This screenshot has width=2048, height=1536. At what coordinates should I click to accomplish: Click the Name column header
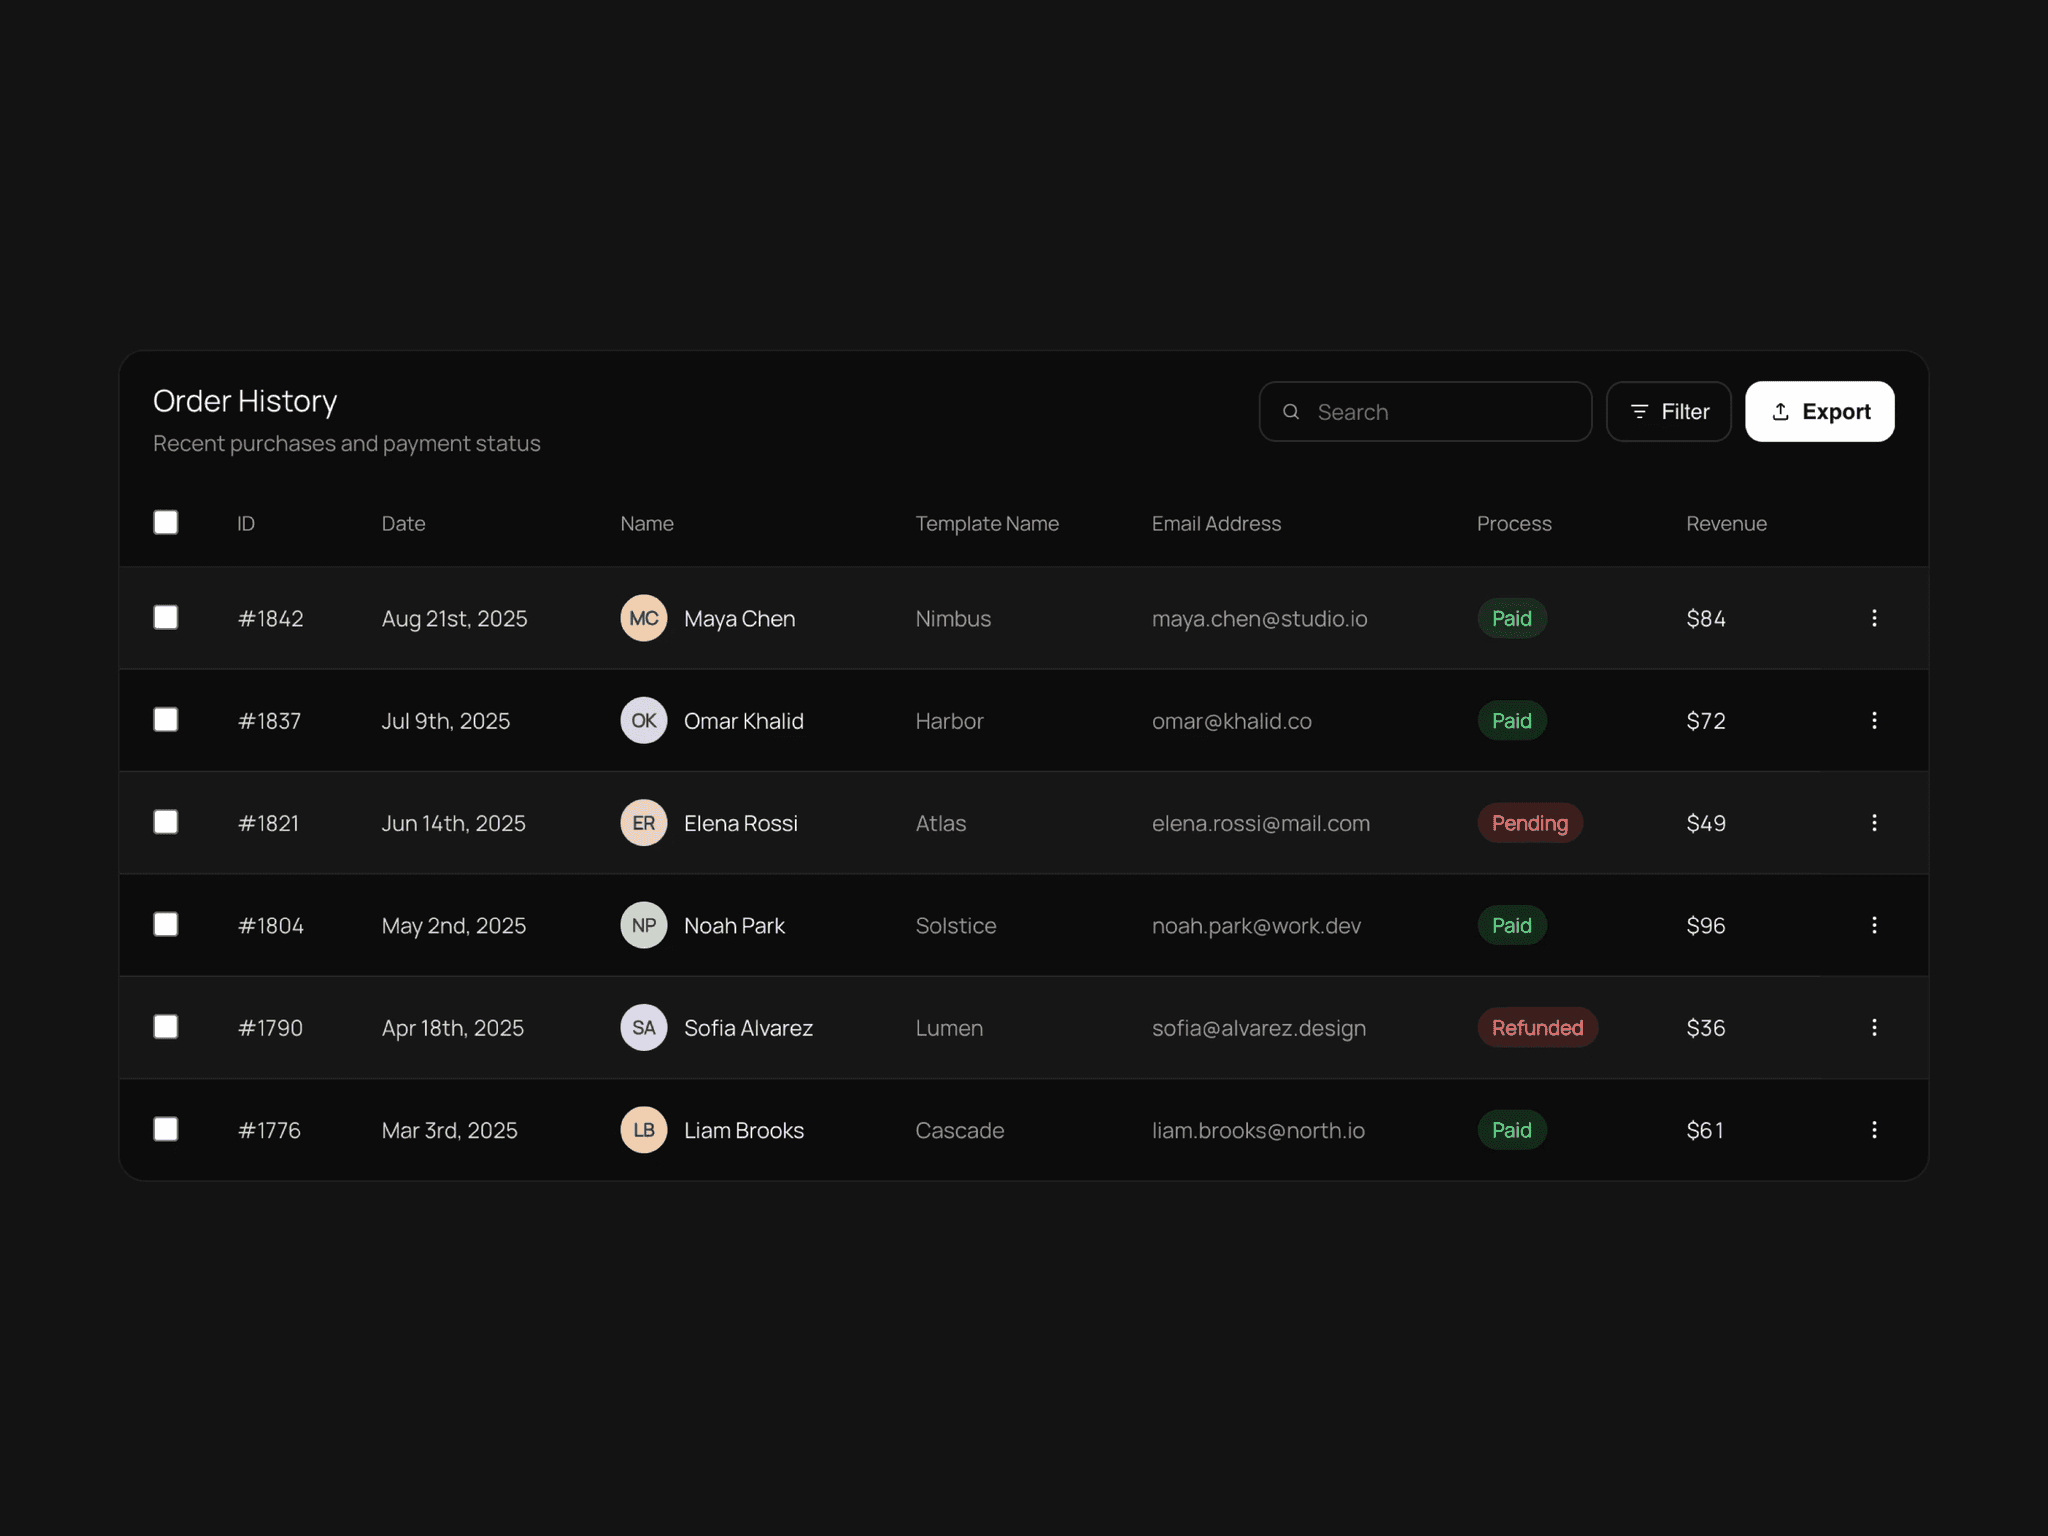[647, 524]
